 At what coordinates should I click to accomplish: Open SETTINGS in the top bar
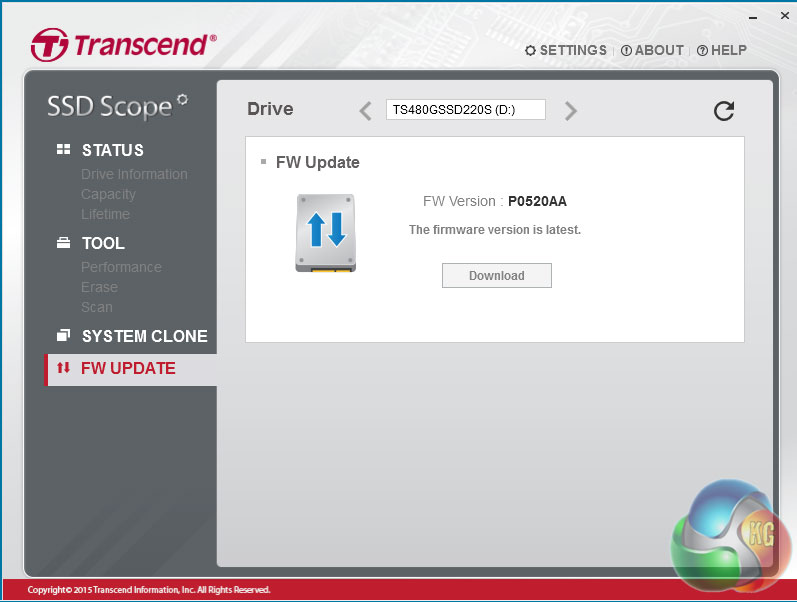[566, 50]
